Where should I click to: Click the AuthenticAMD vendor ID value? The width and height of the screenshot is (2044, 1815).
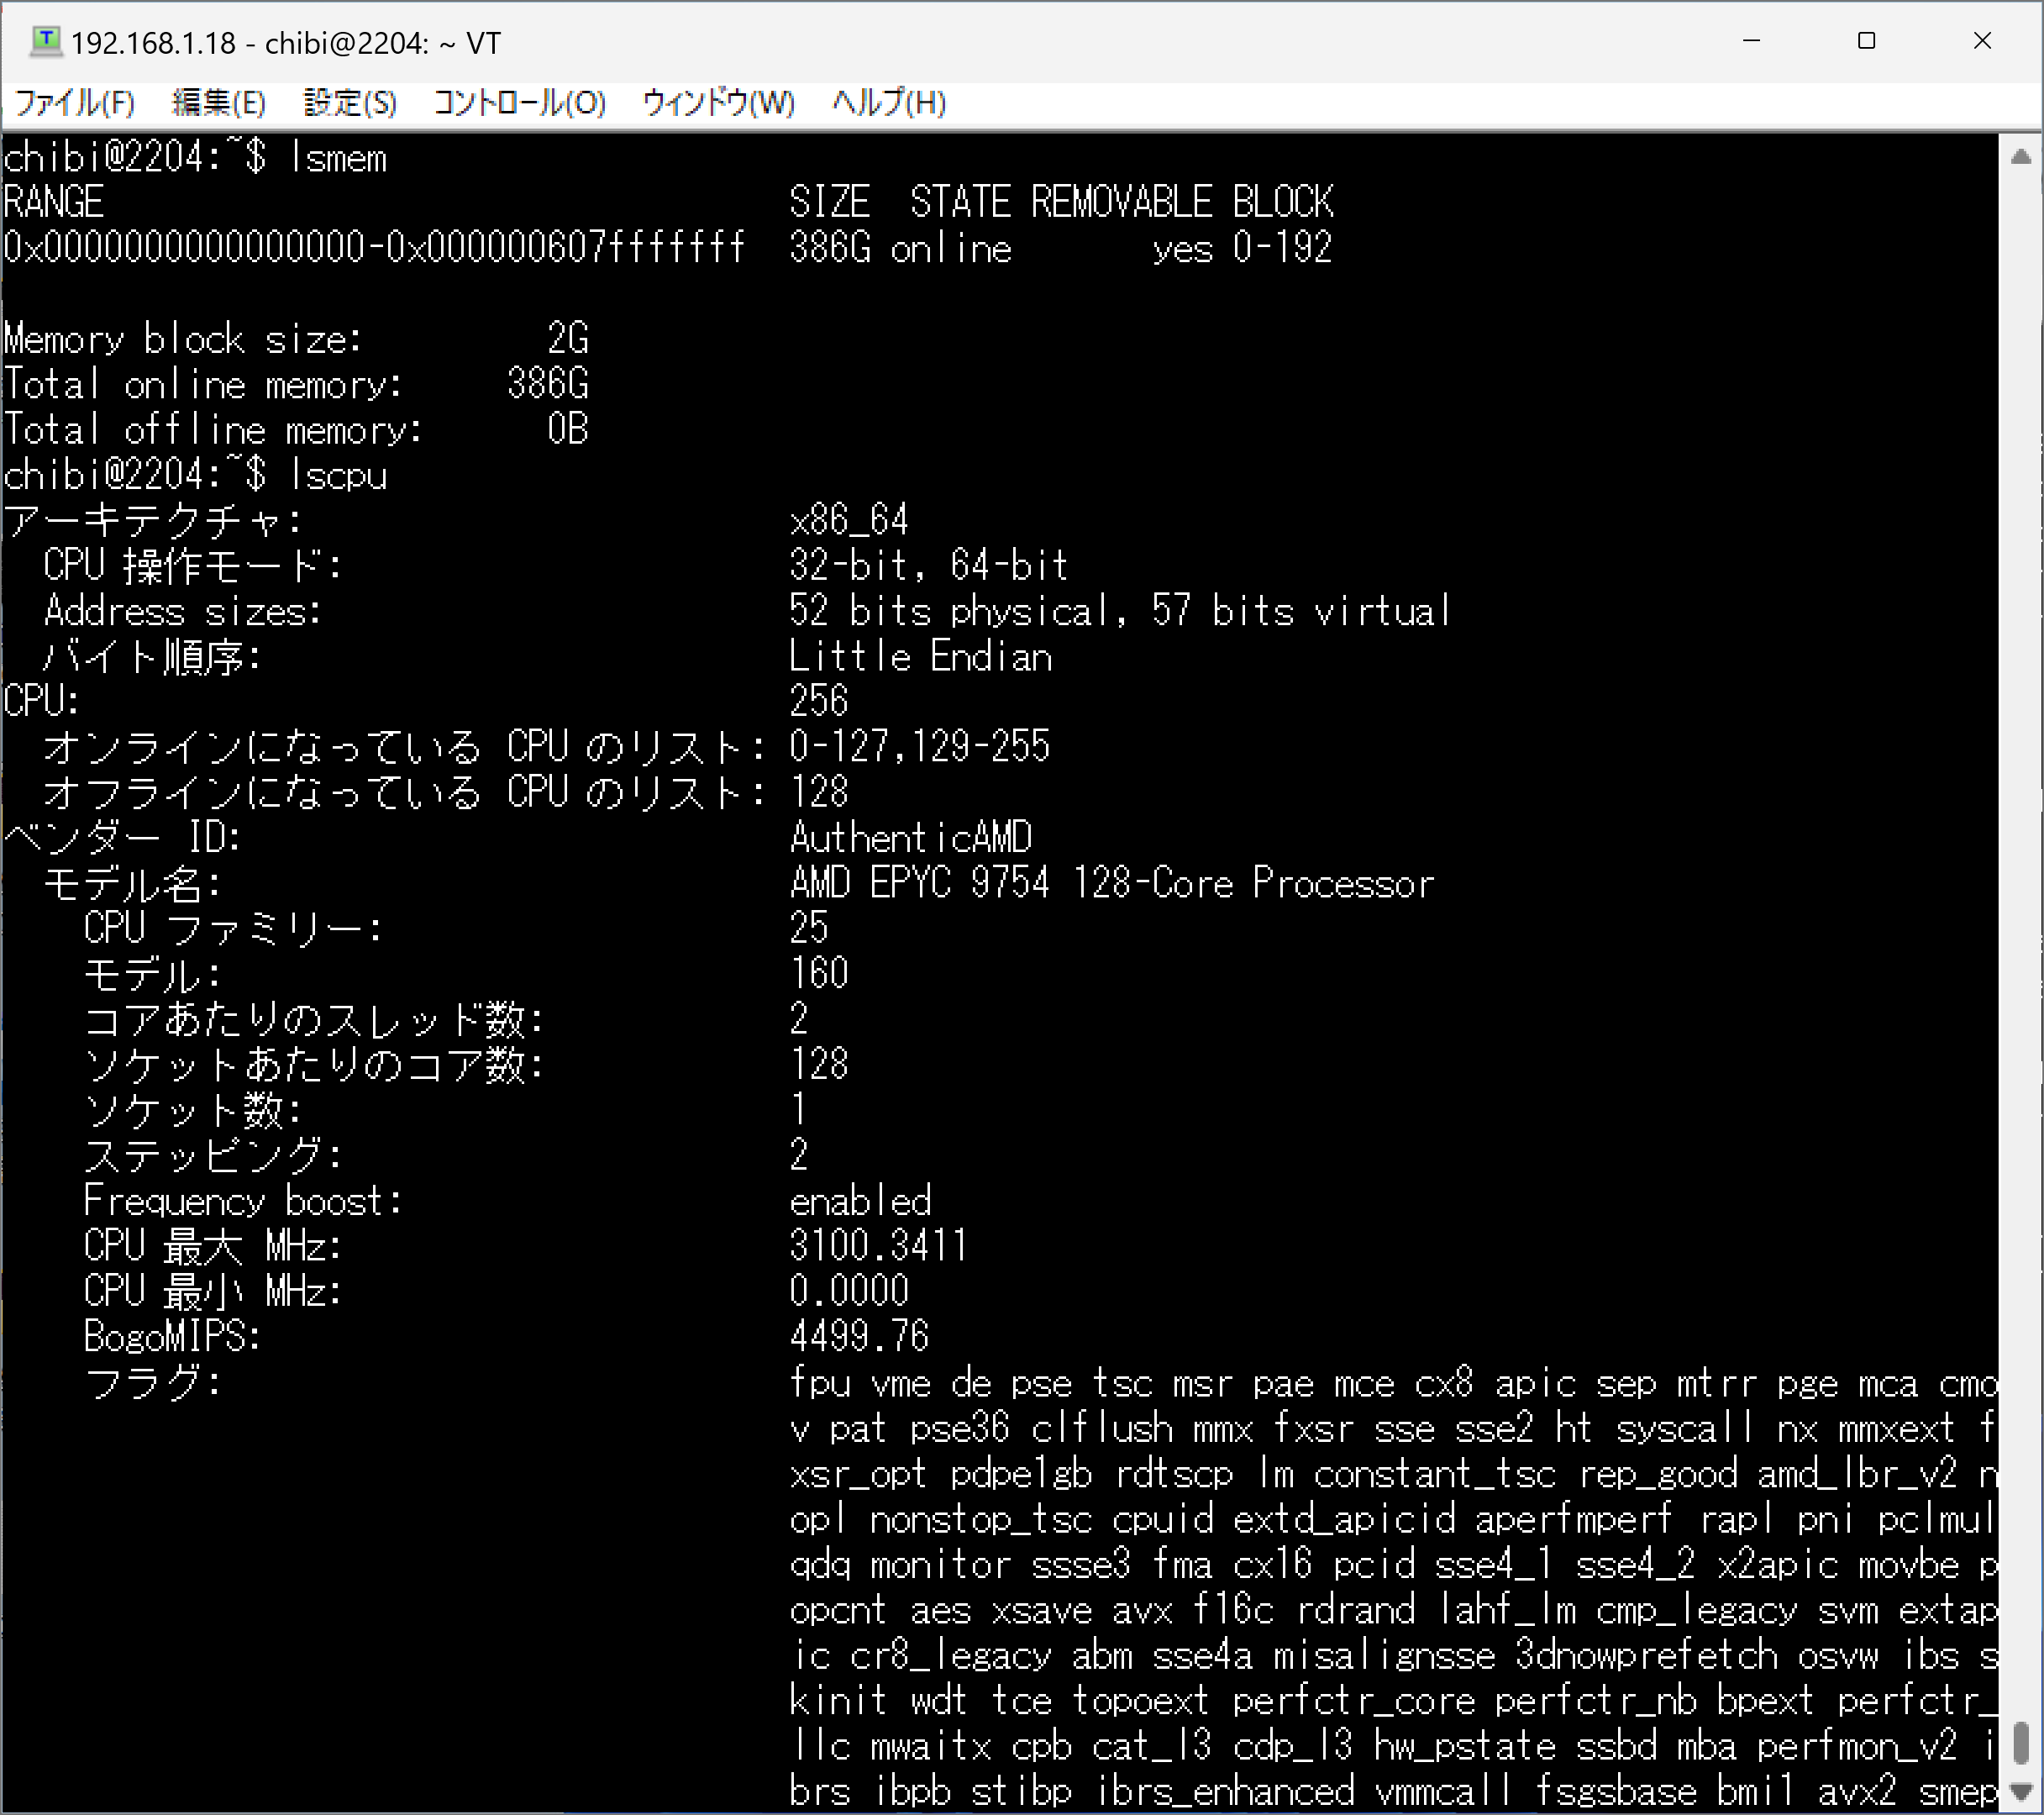pos(911,838)
